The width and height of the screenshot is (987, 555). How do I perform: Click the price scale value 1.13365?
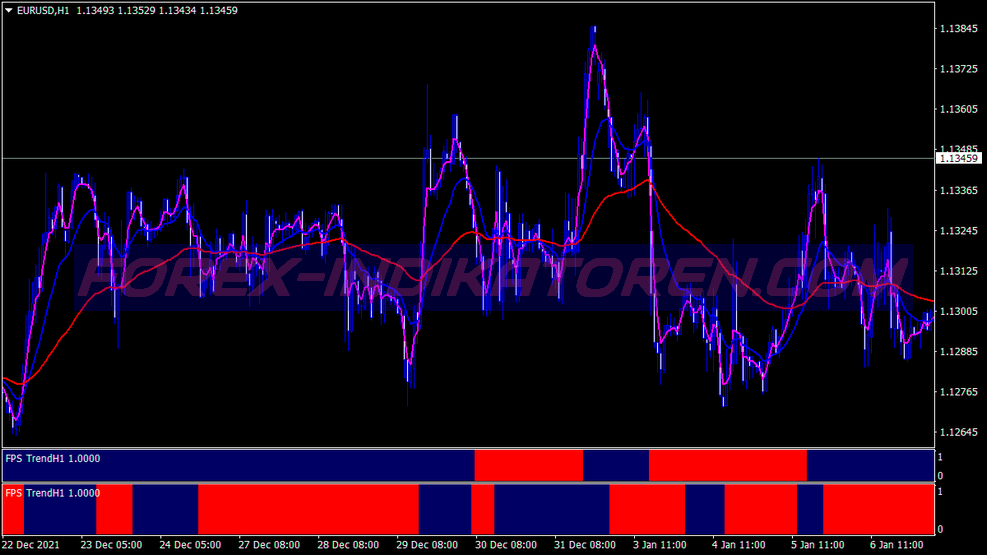coord(959,190)
